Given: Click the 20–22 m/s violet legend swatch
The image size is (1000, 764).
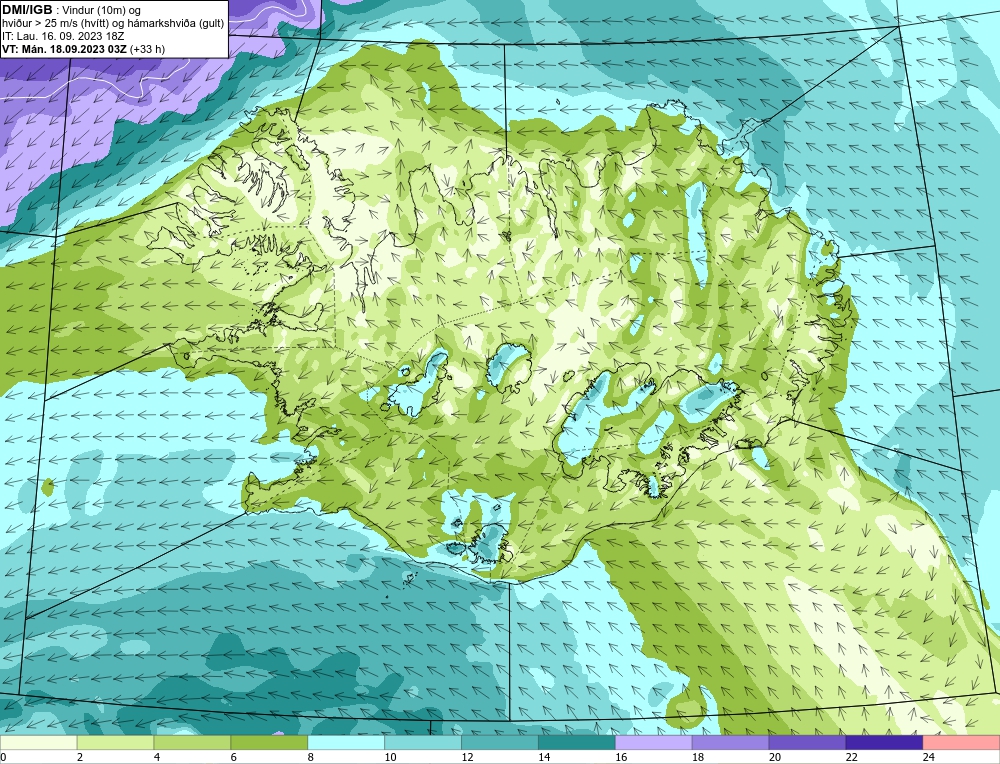Looking at the screenshot, I should 807,743.
